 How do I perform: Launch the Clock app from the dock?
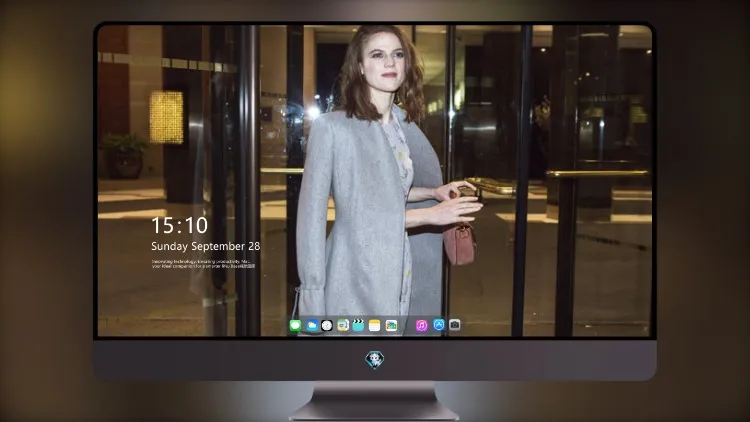(327, 326)
